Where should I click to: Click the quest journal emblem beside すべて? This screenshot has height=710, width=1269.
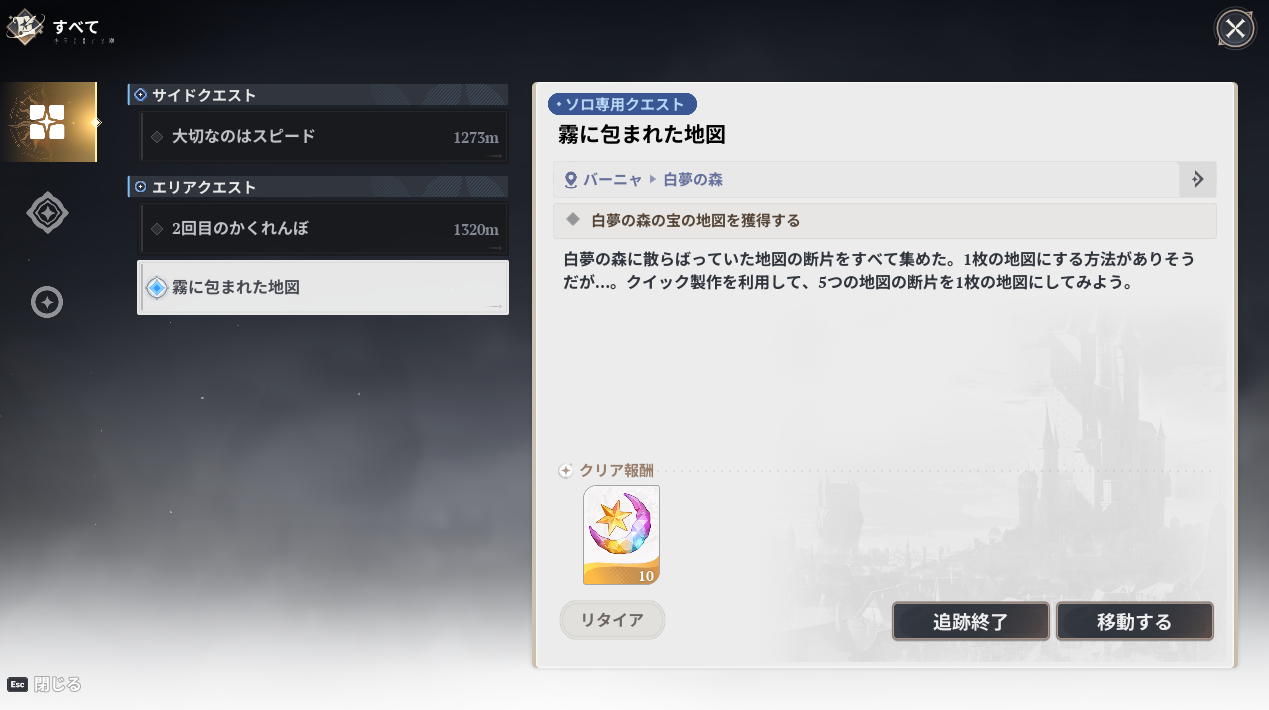(25, 27)
